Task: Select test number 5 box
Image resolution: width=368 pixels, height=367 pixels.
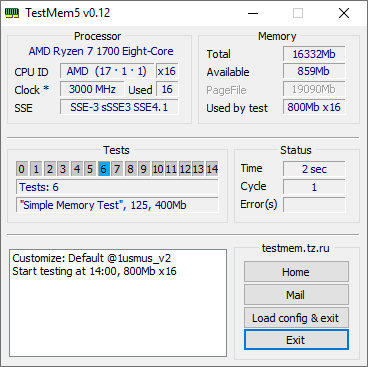Action: [90, 169]
